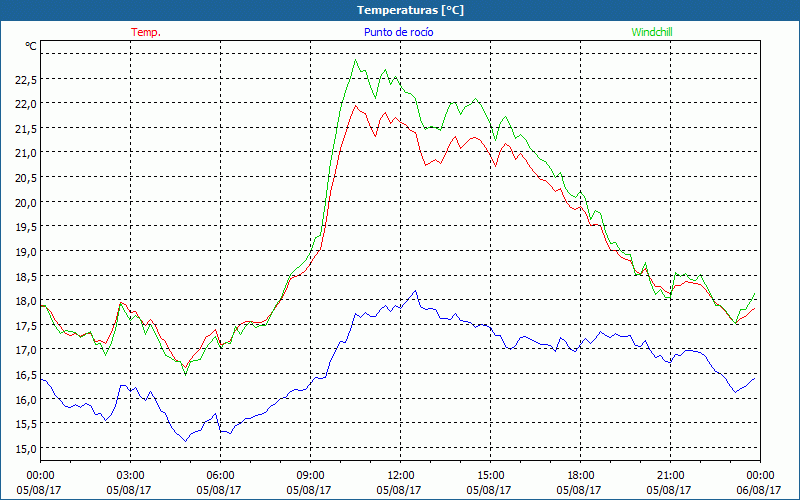The height and width of the screenshot is (500, 800).
Task: Click the '06:00' time axis label
Action: point(220,475)
